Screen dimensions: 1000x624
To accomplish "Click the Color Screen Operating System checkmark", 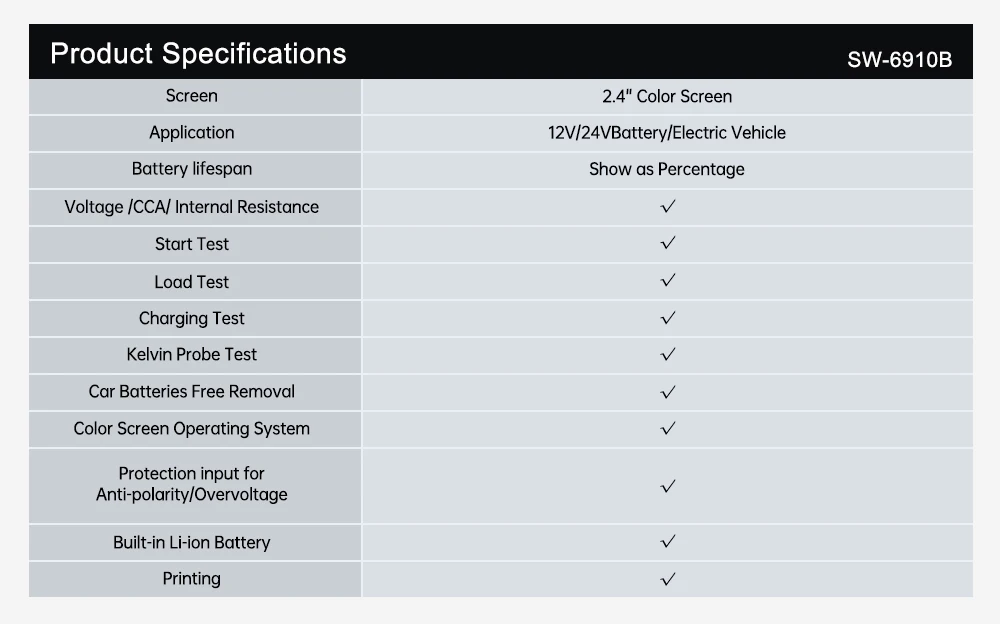I will point(668,428).
